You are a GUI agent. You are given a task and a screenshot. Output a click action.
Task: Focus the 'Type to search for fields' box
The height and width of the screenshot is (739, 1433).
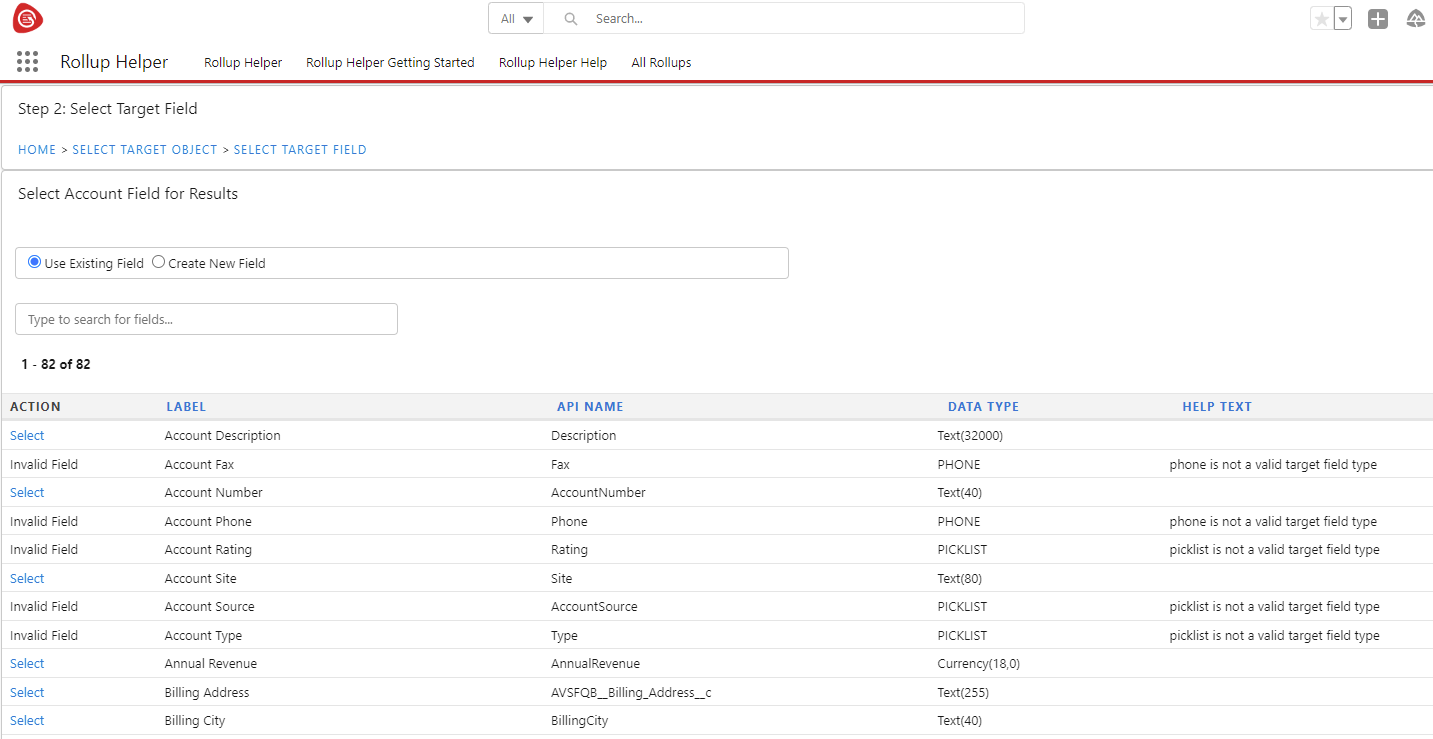tap(206, 319)
